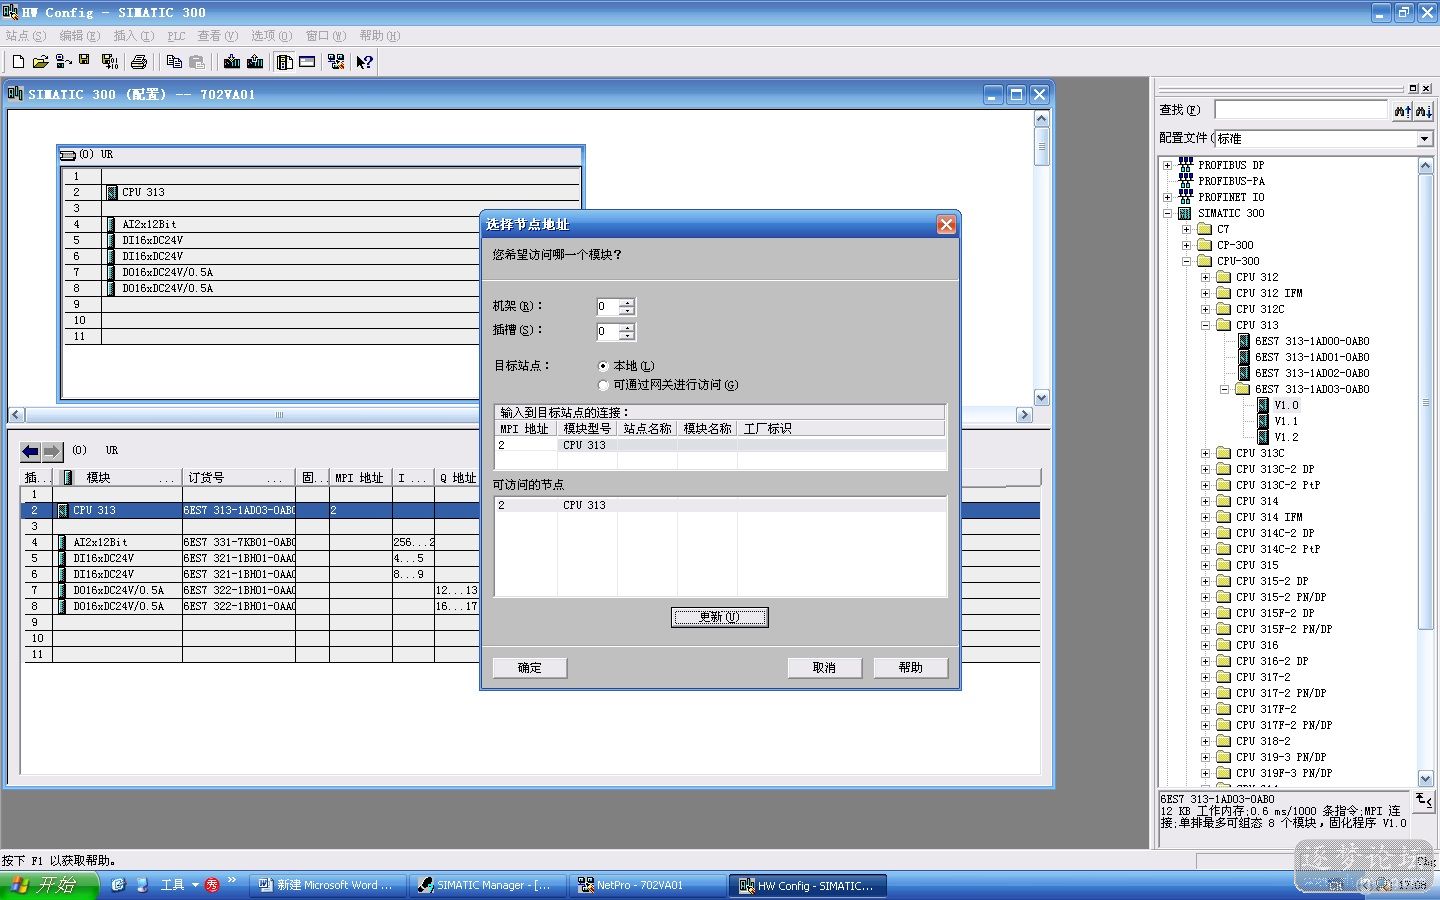Collapse the SIMATIC 300 tree node
The height and width of the screenshot is (900, 1440).
click(1167, 213)
